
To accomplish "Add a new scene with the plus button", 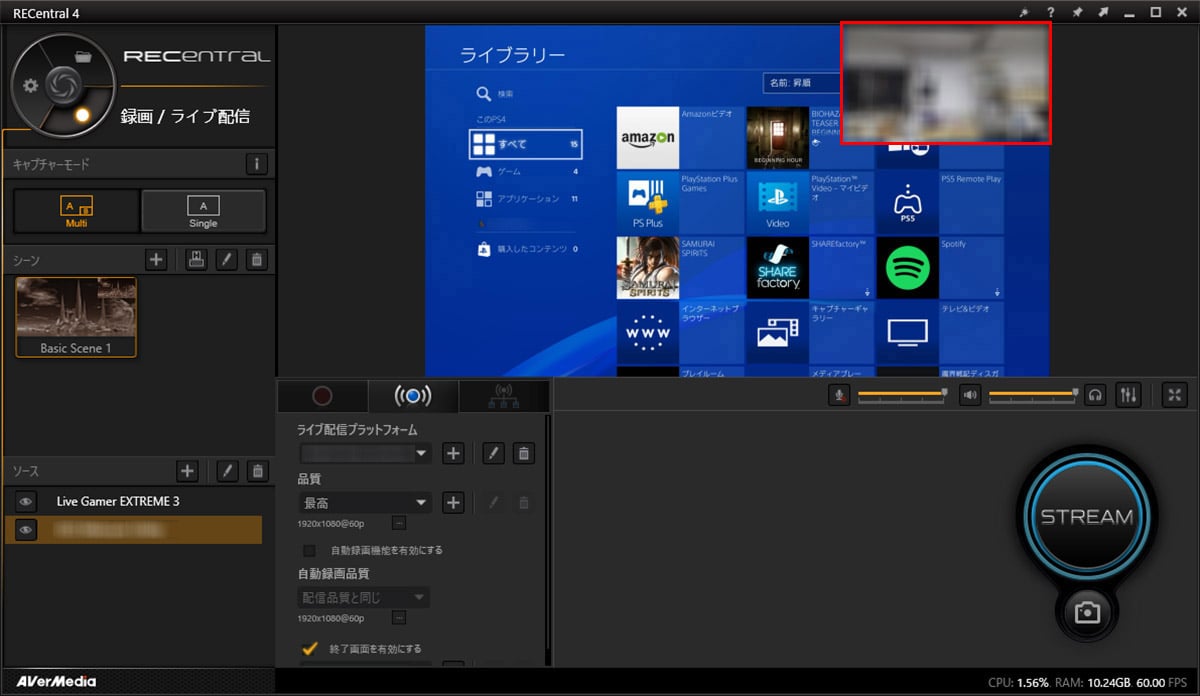I will [x=156, y=260].
